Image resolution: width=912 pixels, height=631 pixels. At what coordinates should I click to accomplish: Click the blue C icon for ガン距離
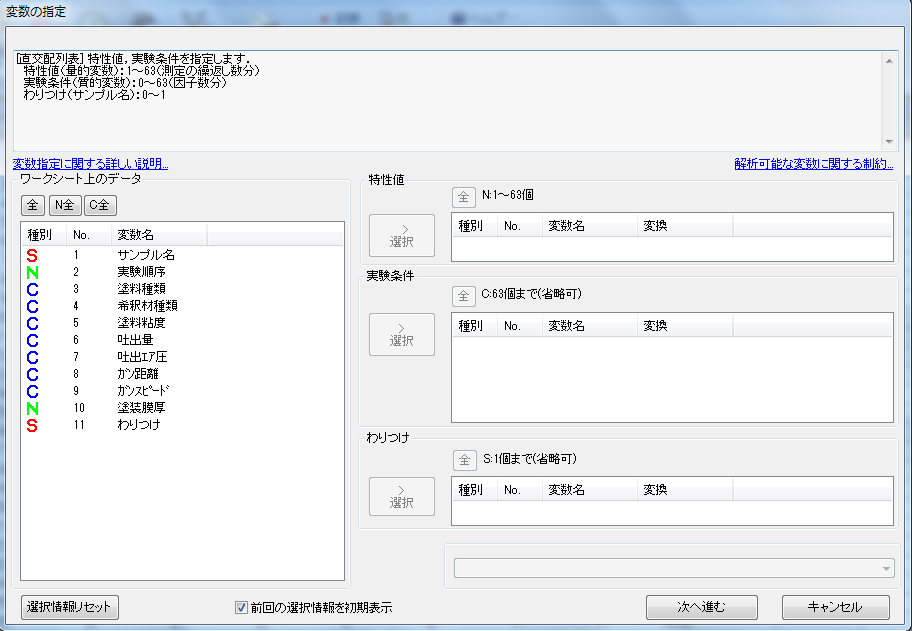coord(32,374)
